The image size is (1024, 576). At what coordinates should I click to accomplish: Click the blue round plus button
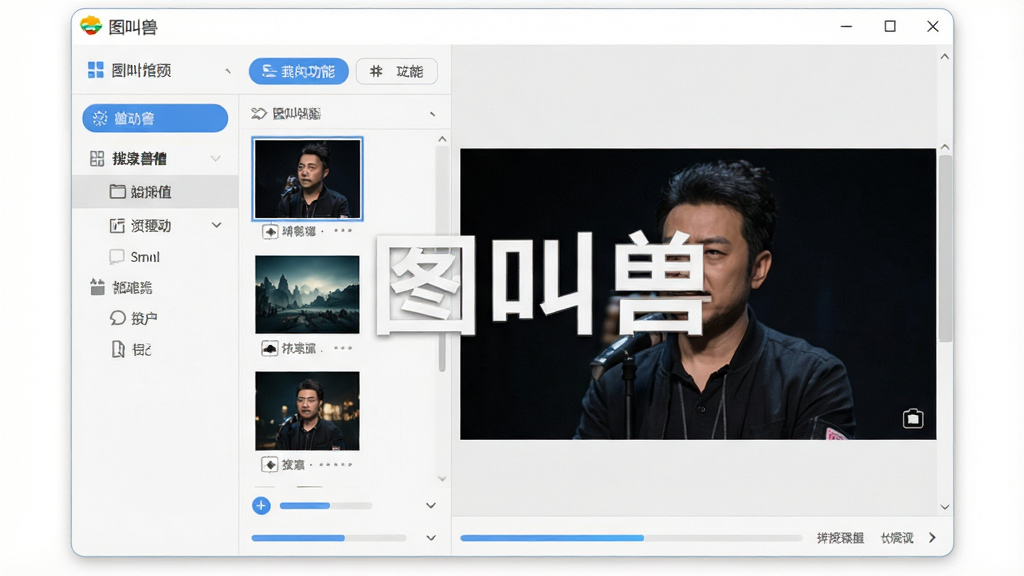click(261, 505)
